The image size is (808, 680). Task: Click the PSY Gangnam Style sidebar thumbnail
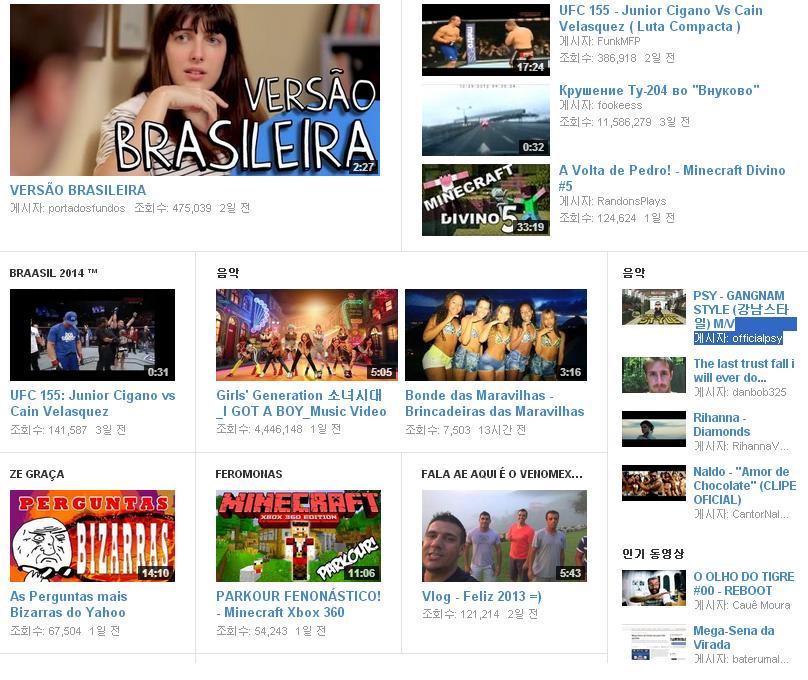tap(653, 307)
